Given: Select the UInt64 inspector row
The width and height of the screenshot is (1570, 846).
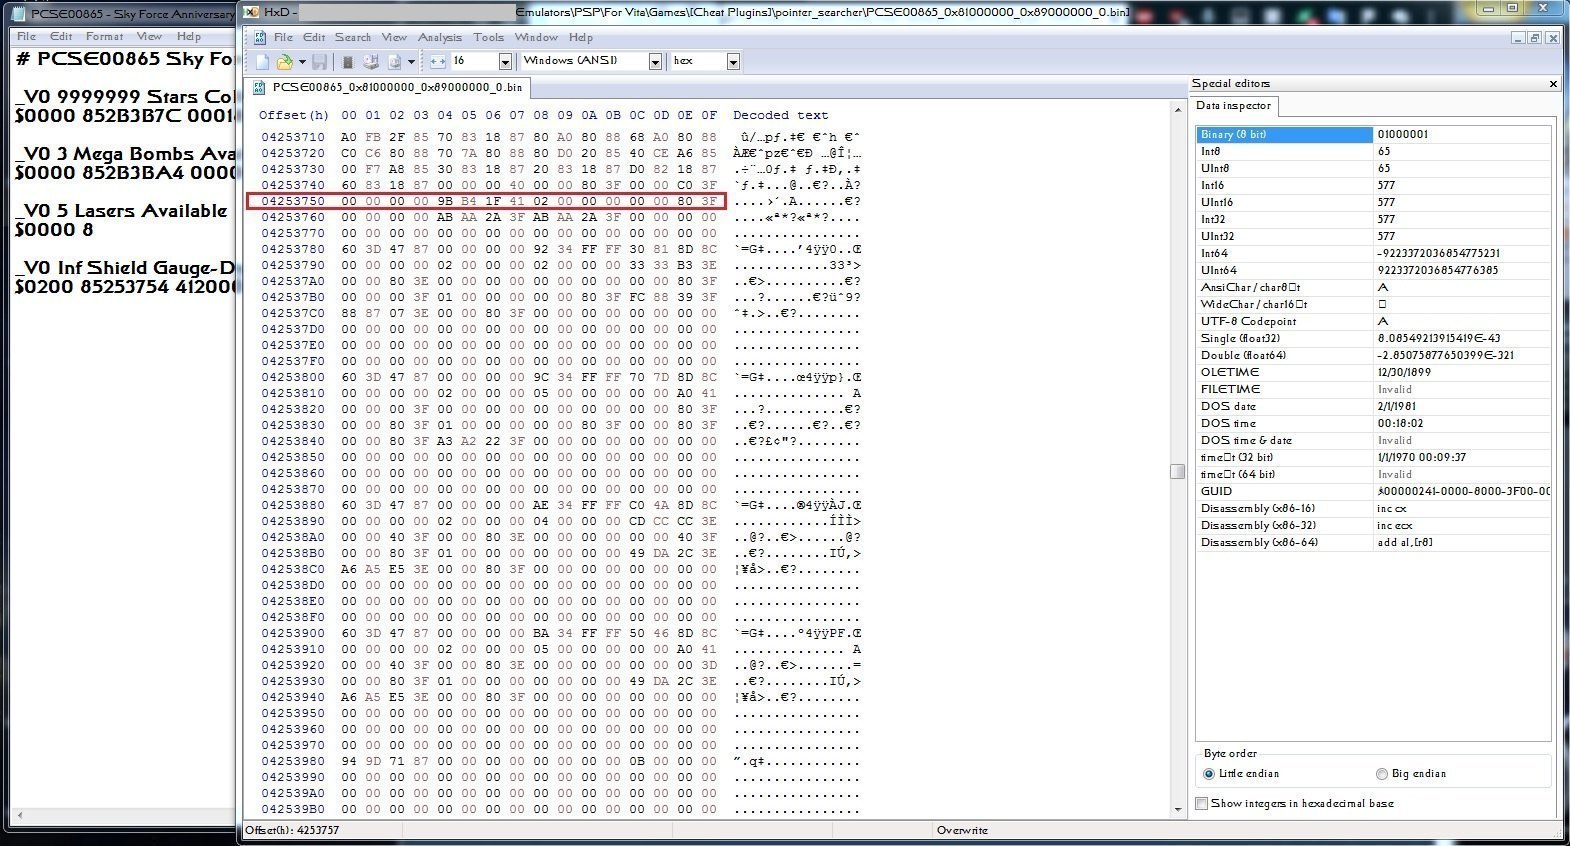Looking at the screenshot, I should coord(1373,270).
